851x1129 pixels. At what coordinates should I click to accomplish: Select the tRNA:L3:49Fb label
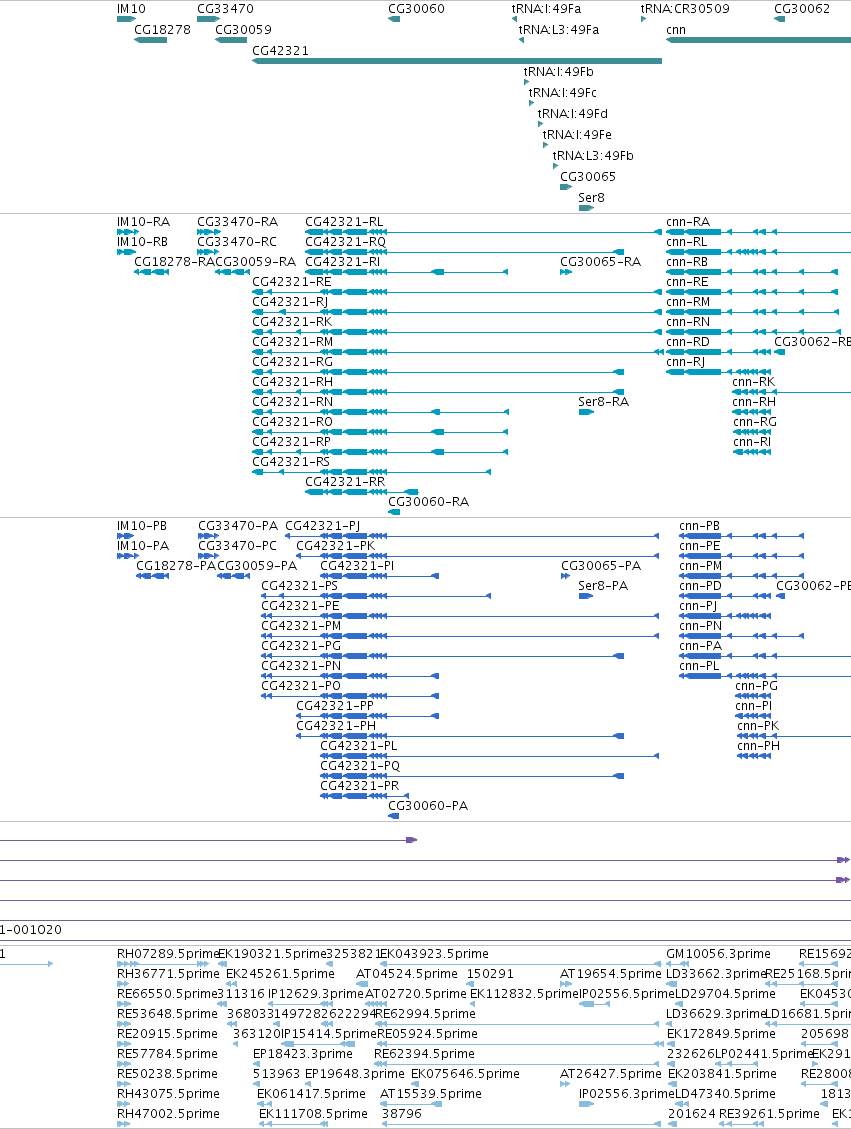(x=593, y=155)
